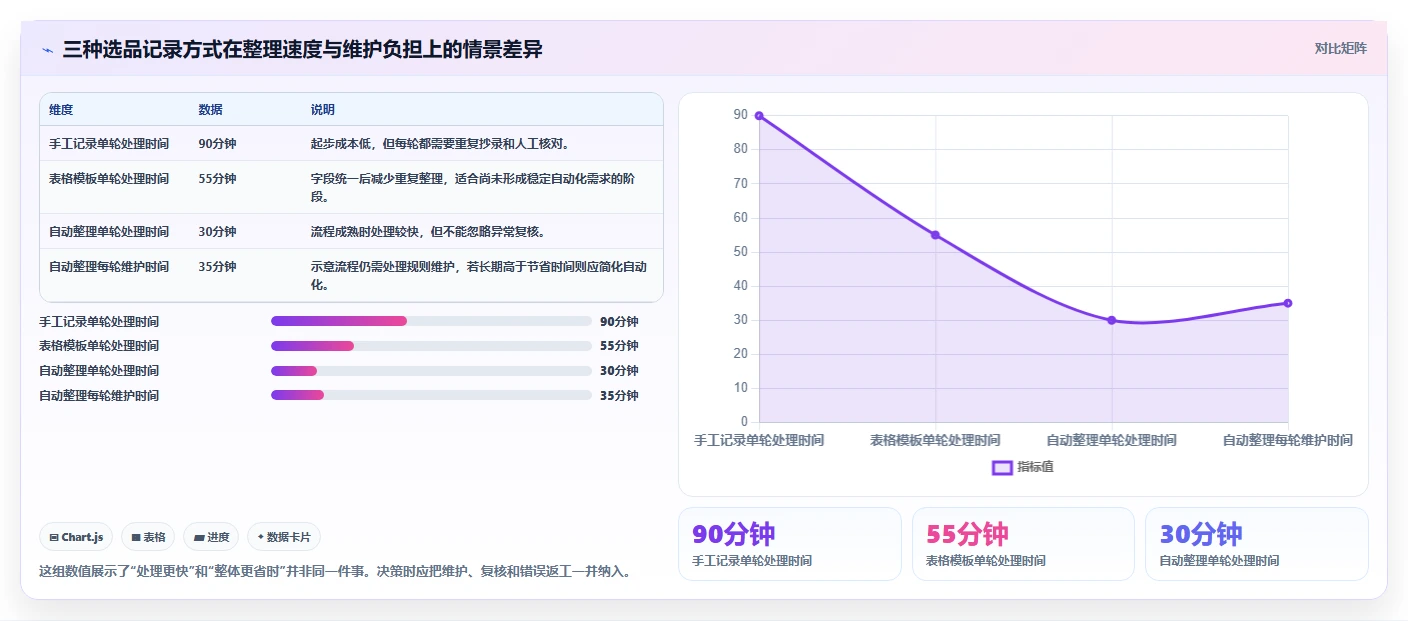Click the 35分钟 table value

217,267
